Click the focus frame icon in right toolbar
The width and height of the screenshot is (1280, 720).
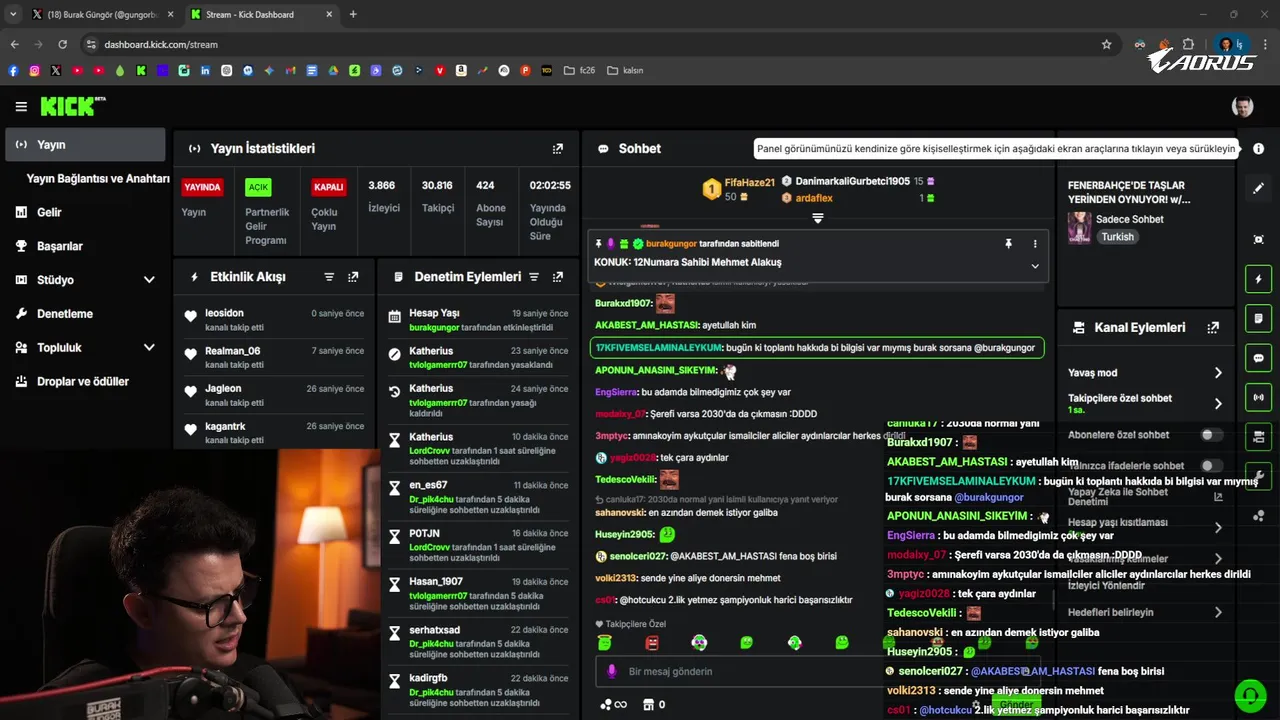[1258, 239]
